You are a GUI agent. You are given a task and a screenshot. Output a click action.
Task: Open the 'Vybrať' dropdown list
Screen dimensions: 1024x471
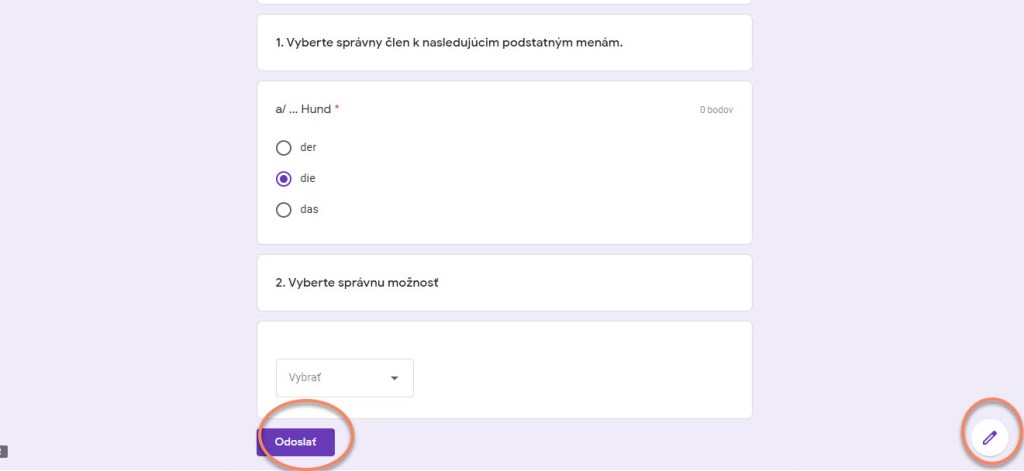click(344, 378)
